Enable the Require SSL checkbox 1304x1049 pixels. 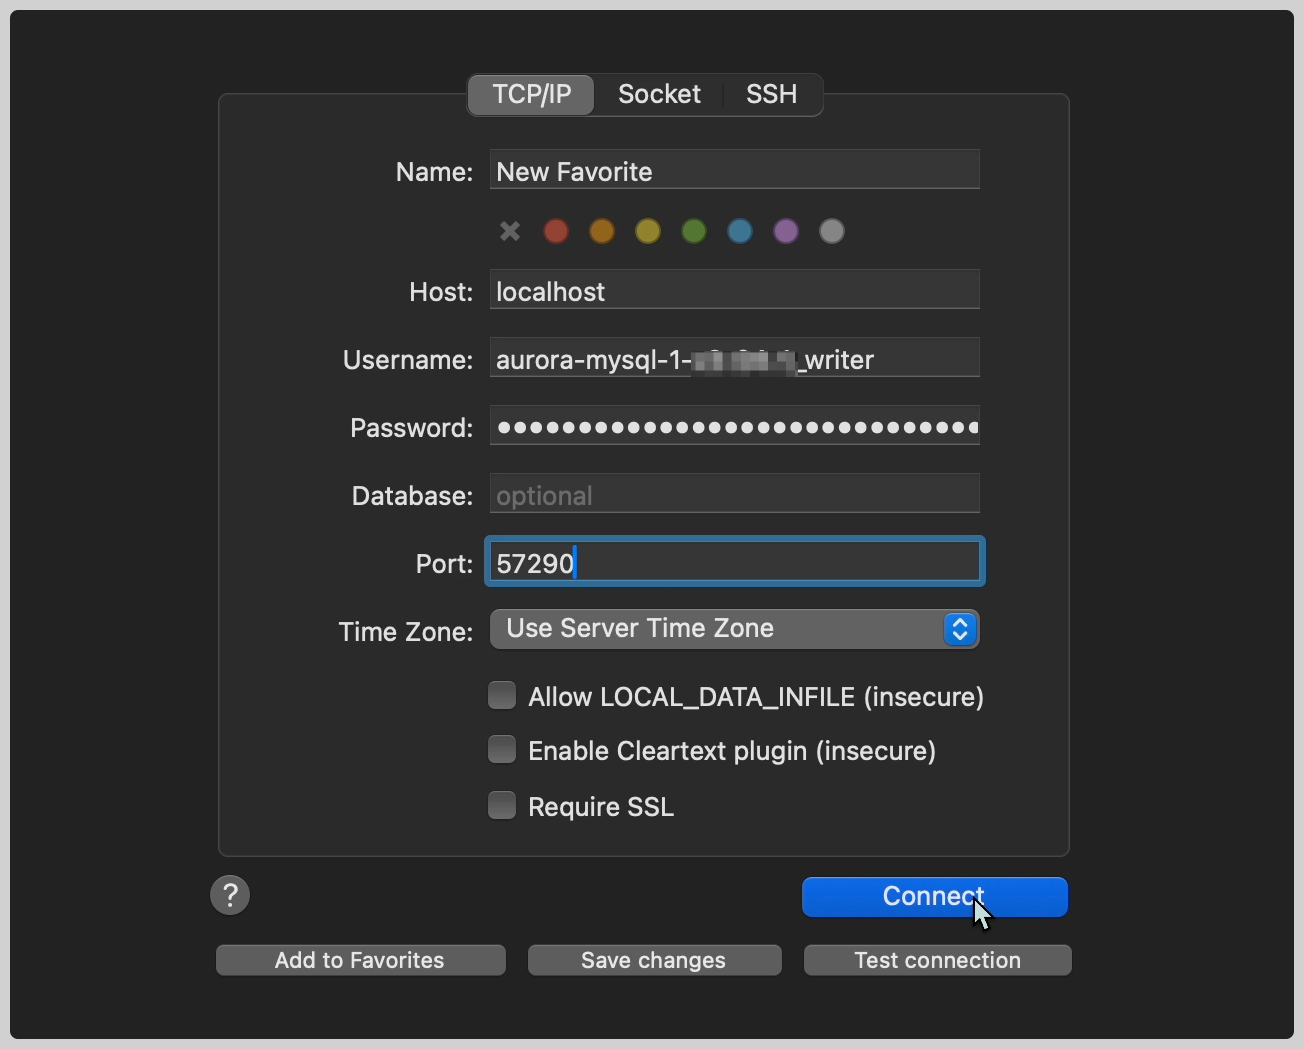point(502,805)
